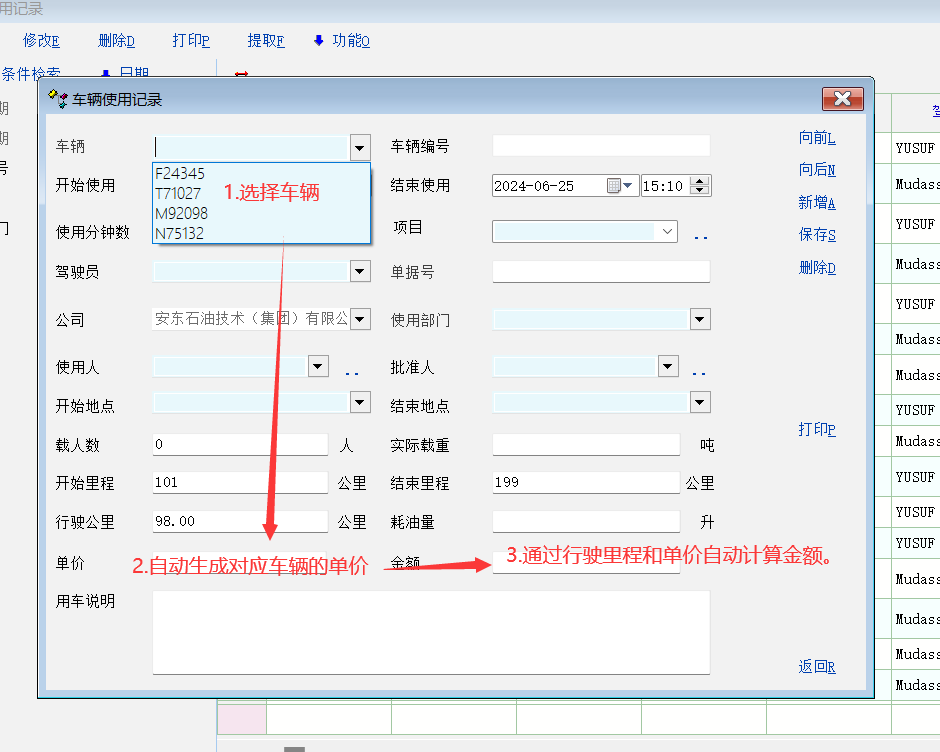Image resolution: width=940 pixels, height=752 pixels.
Task: Click the 车辆使用记录 dialog title icon
Action: tap(58, 99)
